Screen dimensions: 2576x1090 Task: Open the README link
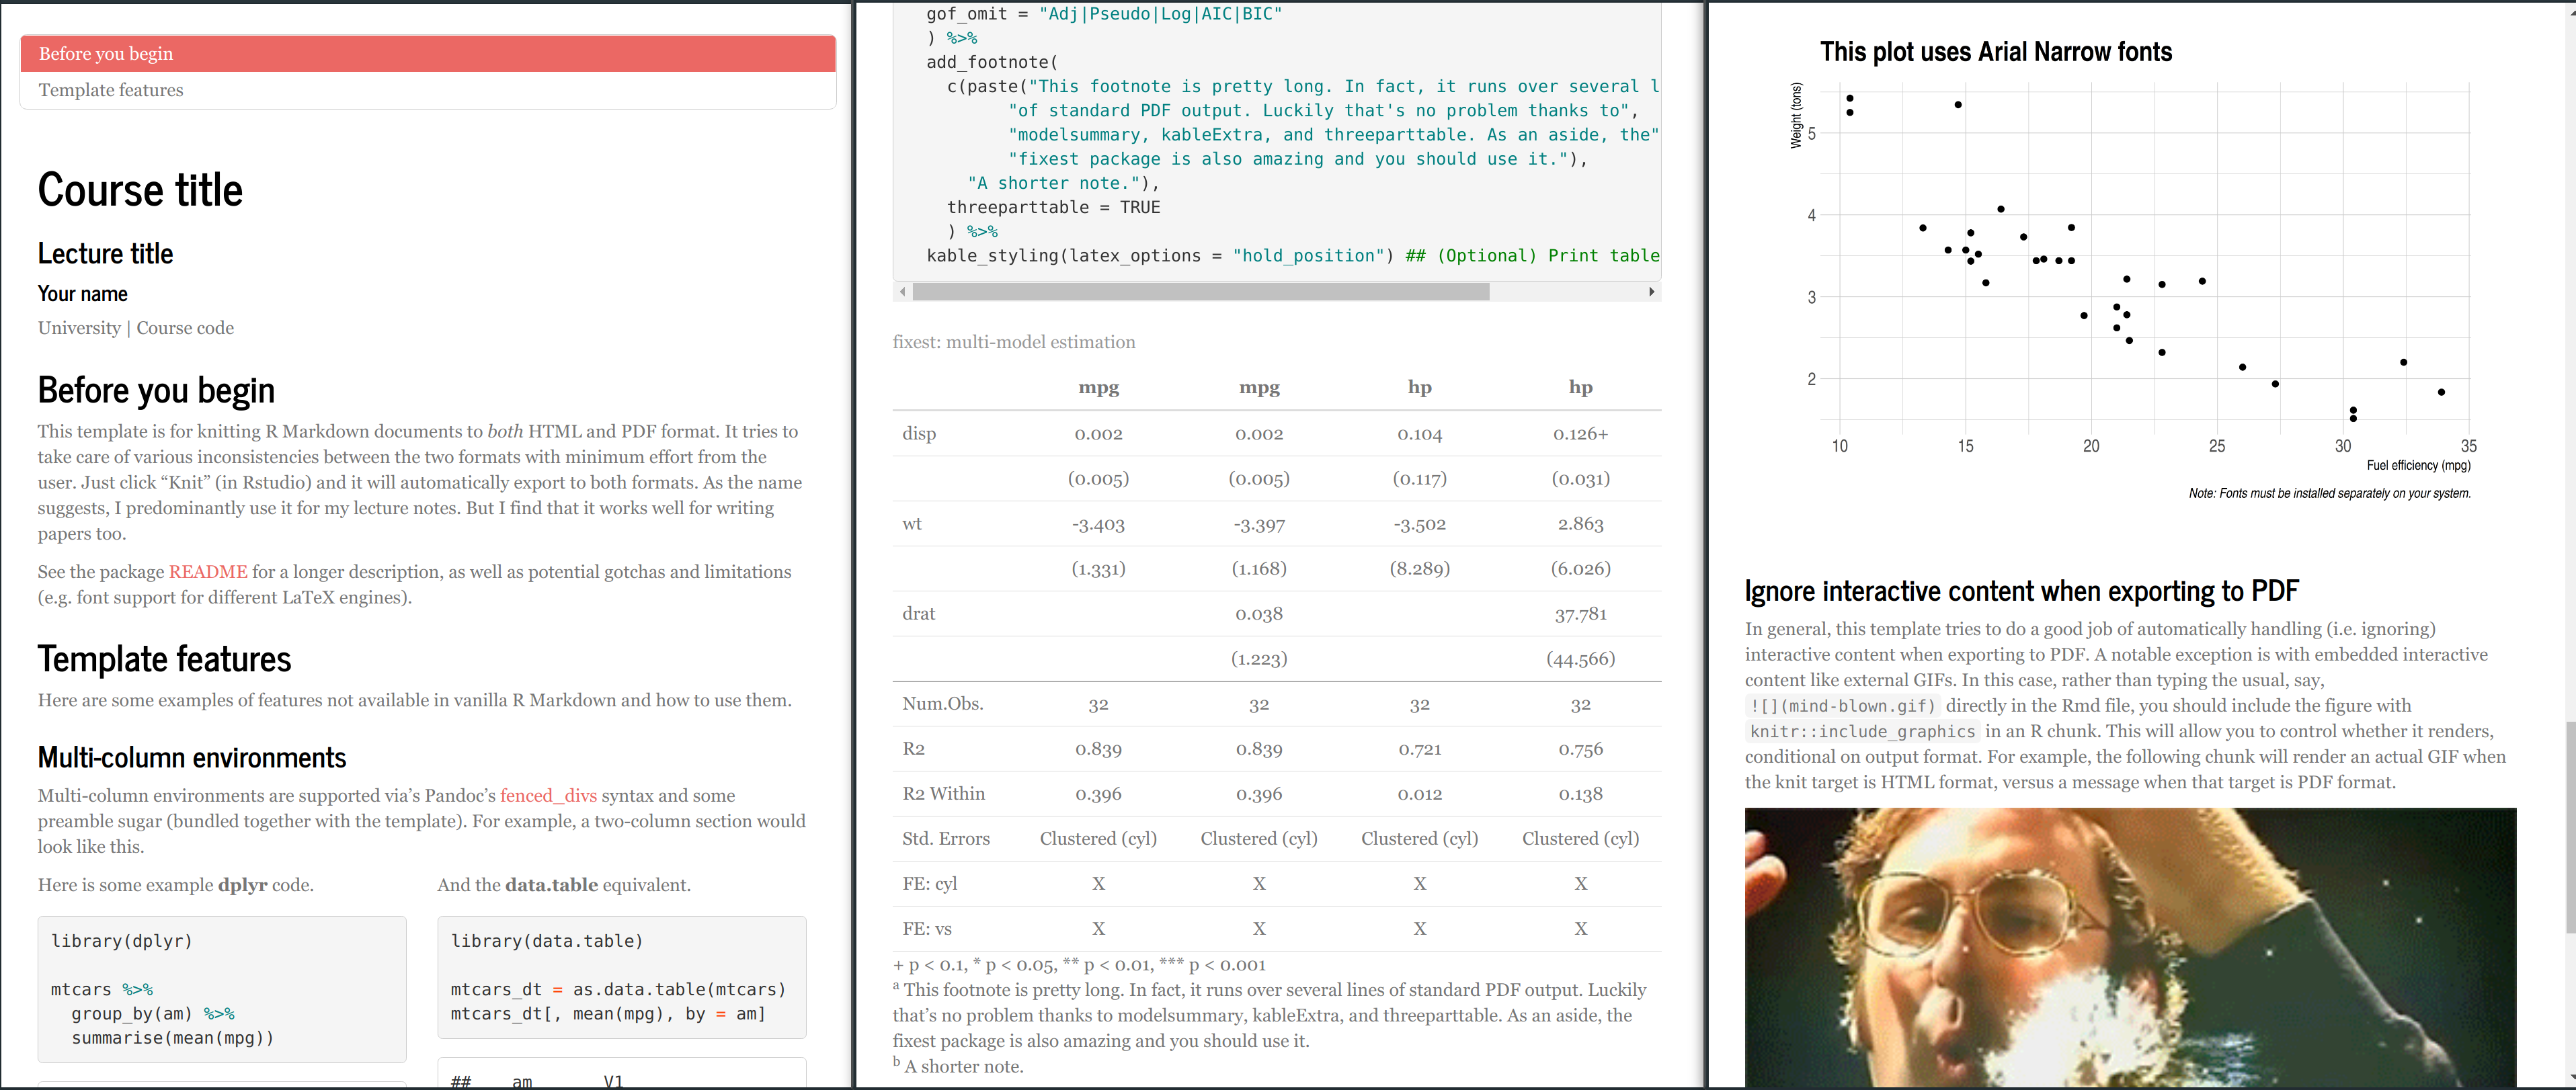click(208, 572)
